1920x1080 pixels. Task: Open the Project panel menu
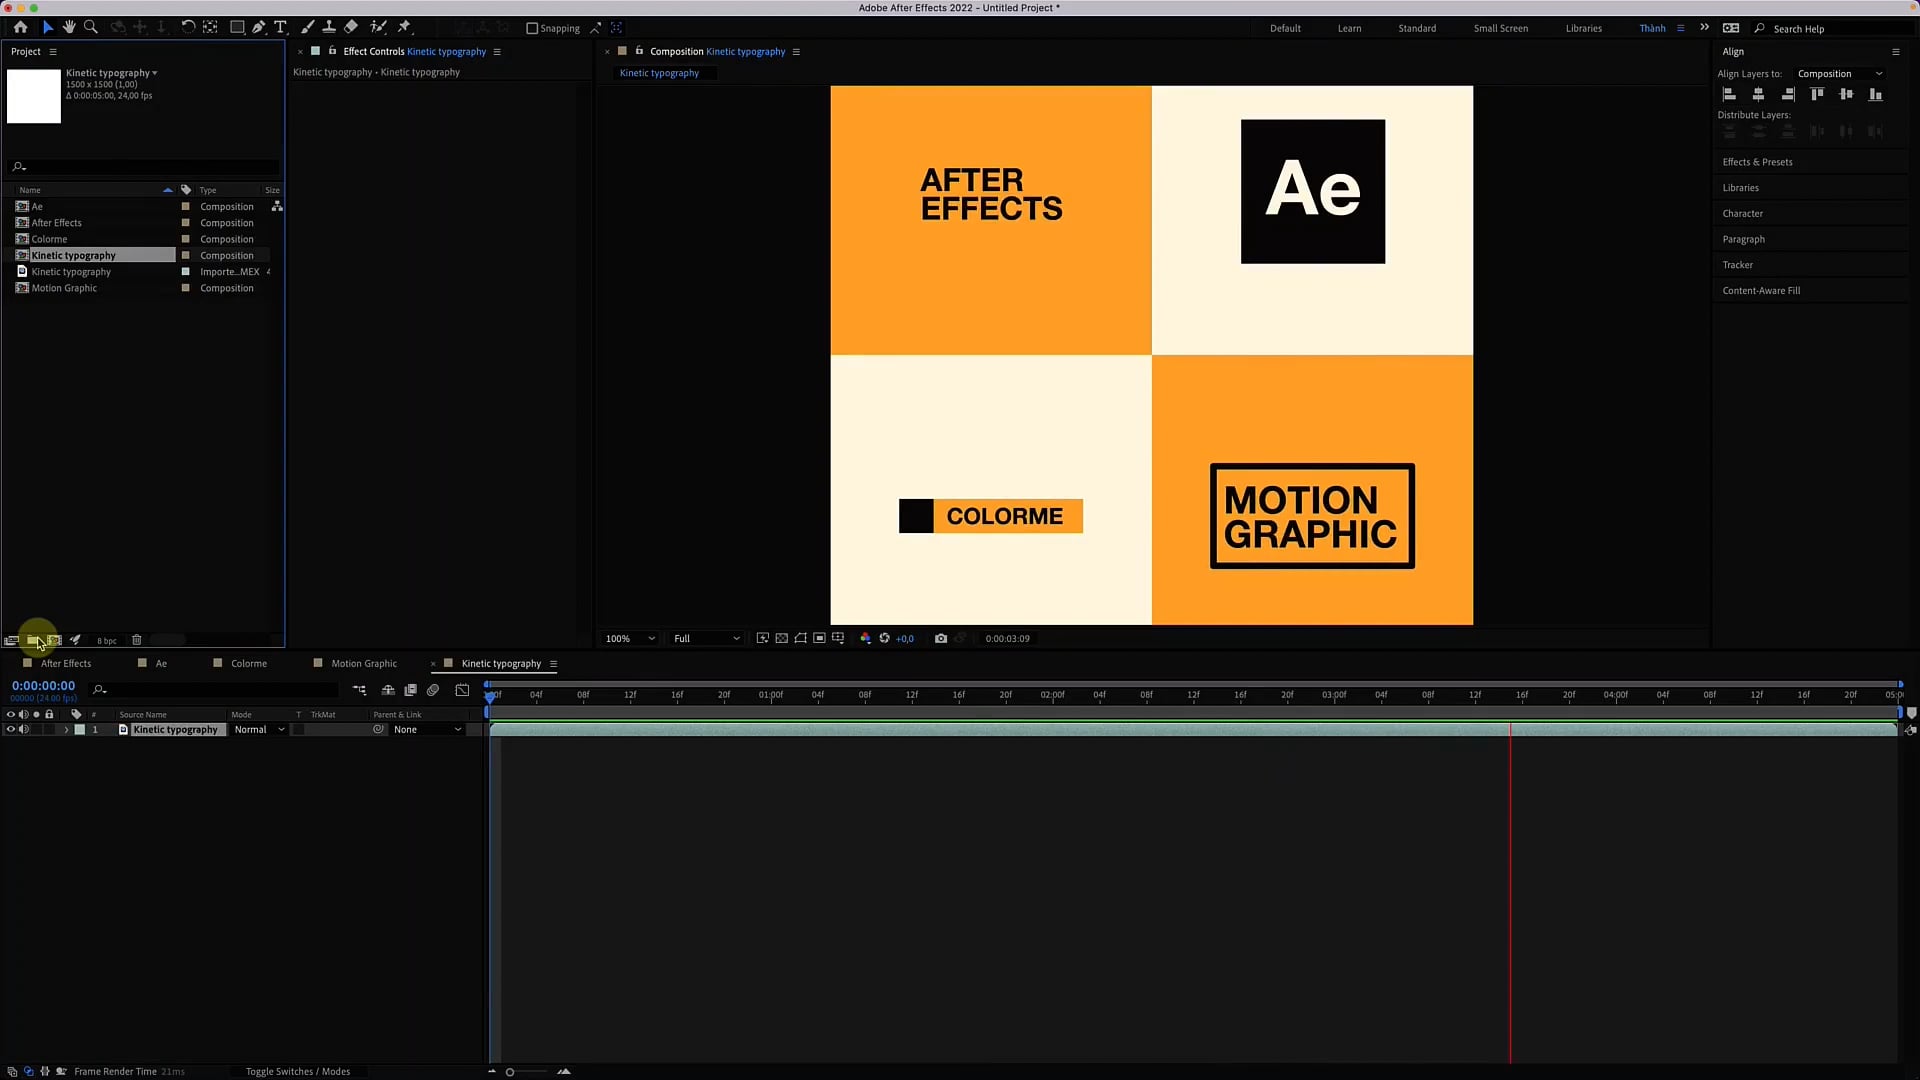point(53,52)
